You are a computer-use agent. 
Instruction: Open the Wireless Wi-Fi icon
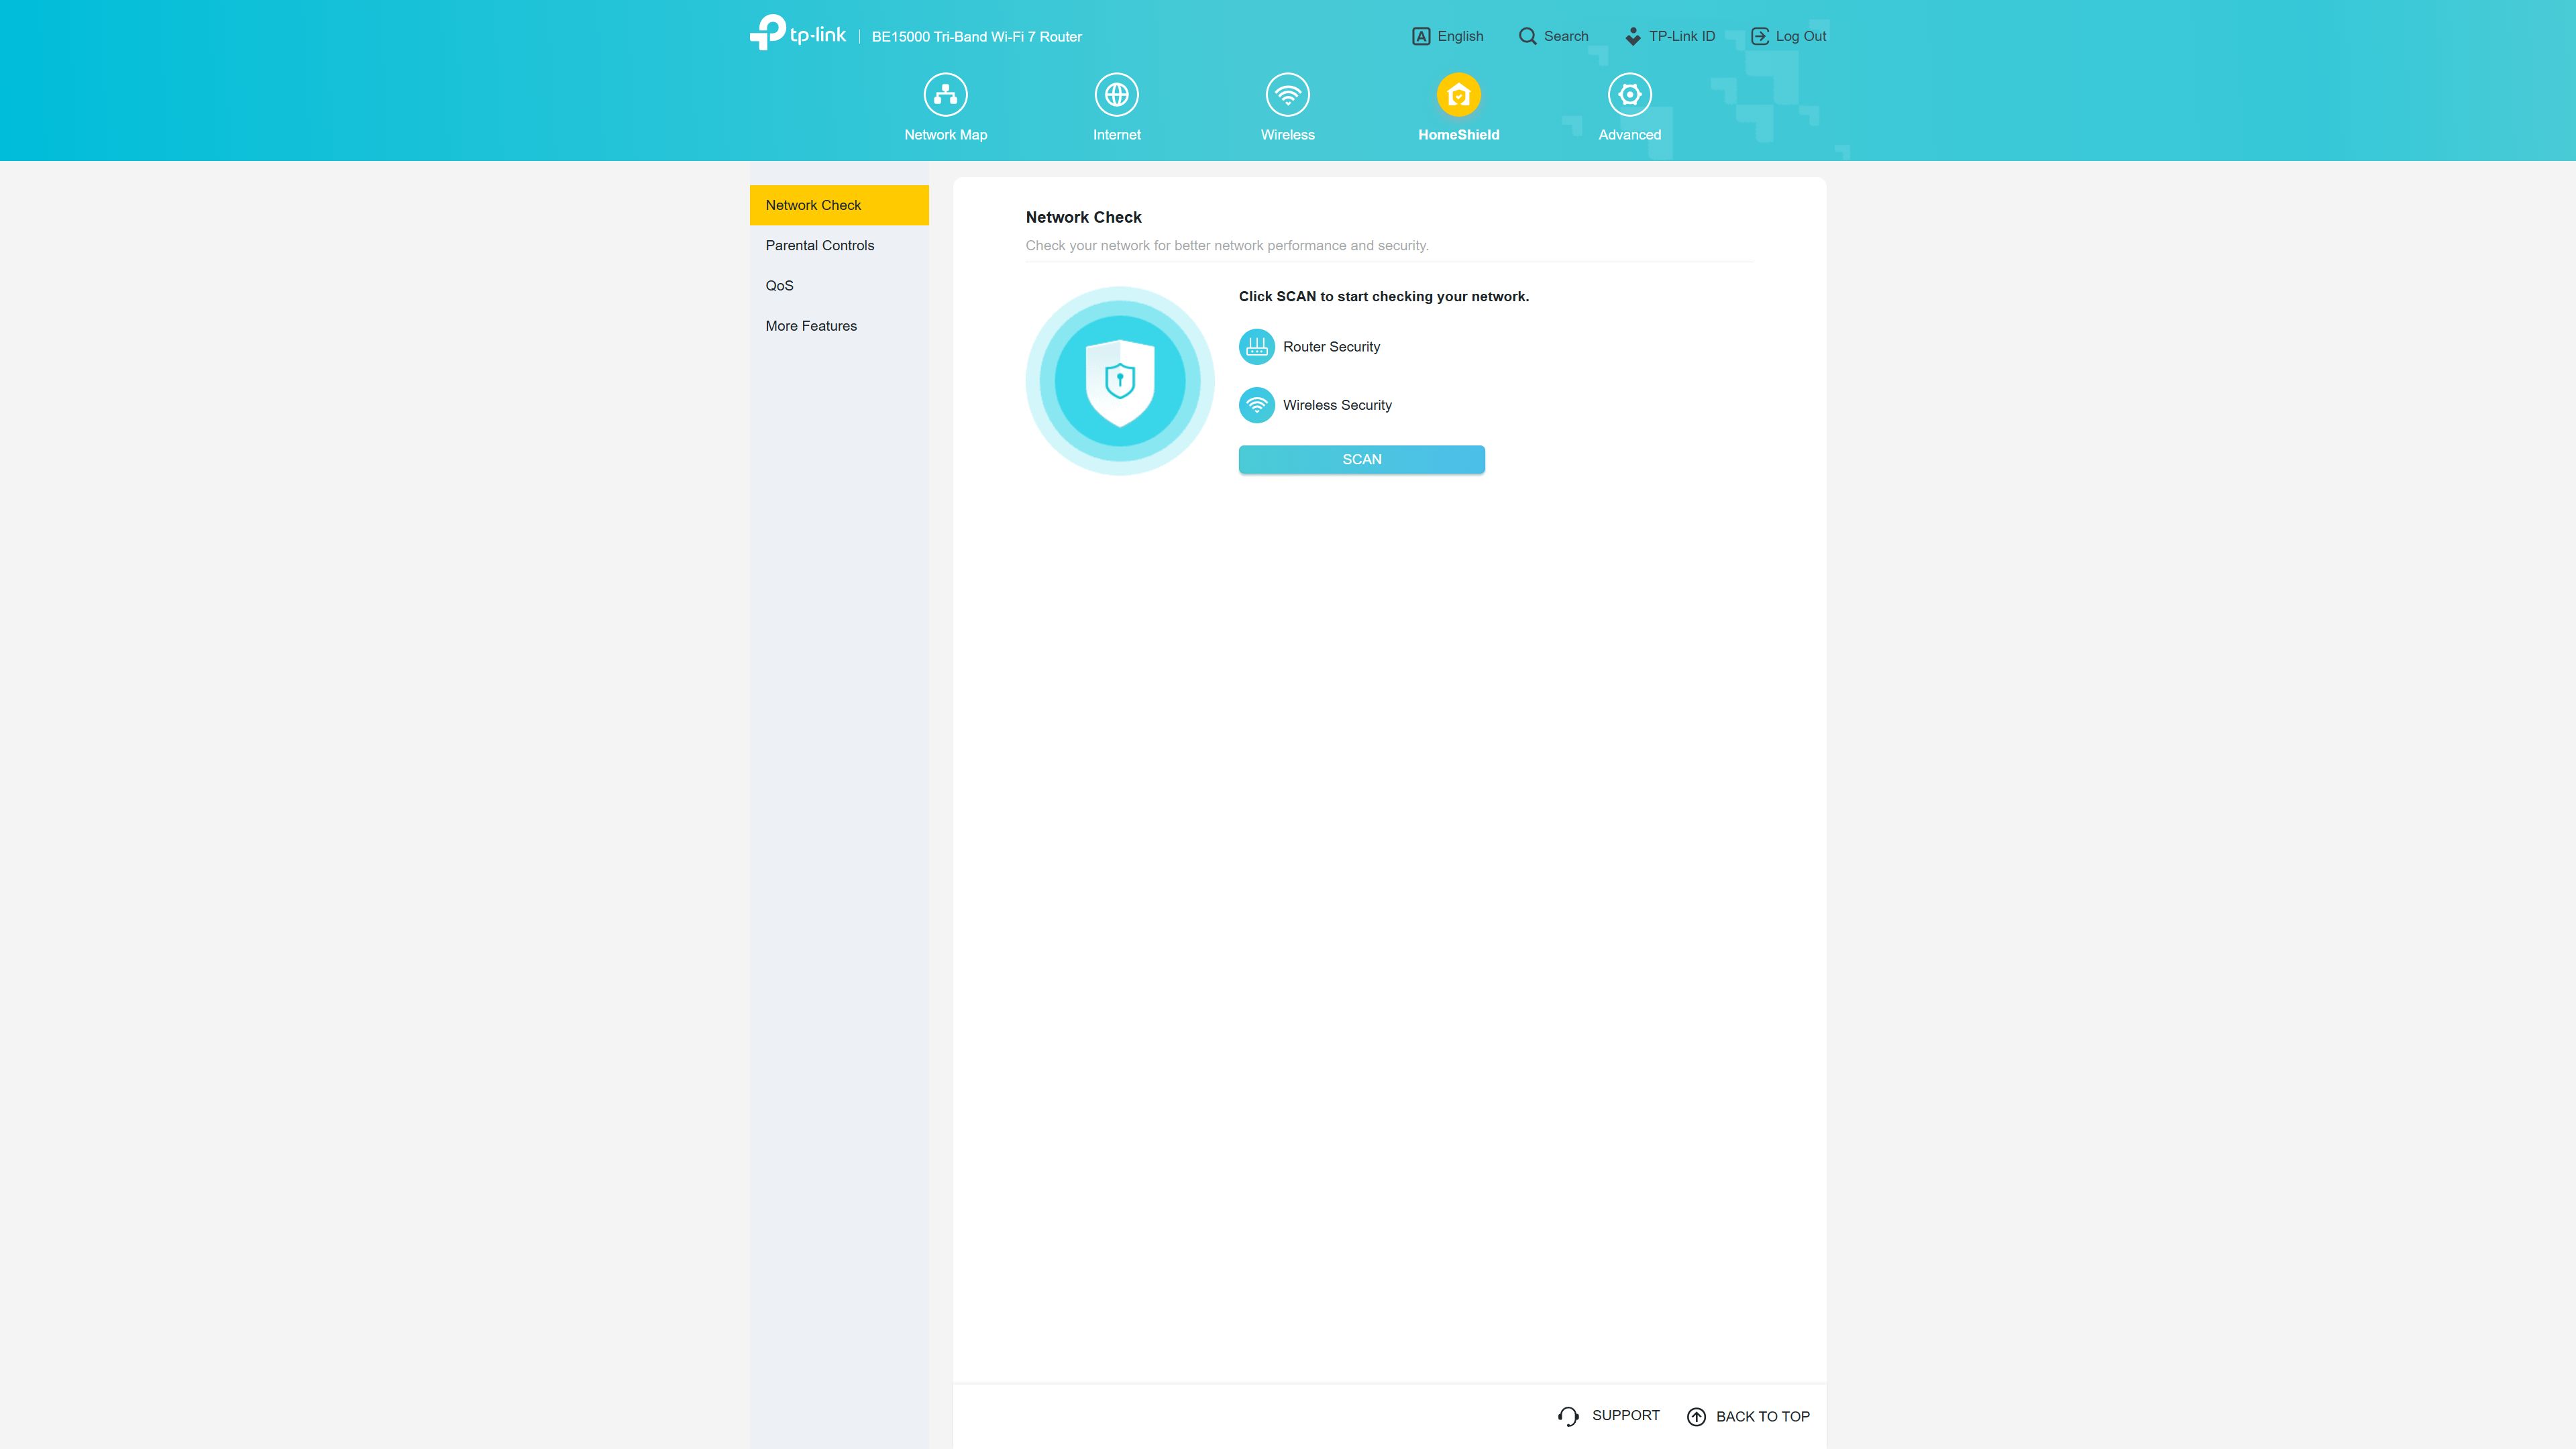pyautogui.click(x=1287, y=95)
